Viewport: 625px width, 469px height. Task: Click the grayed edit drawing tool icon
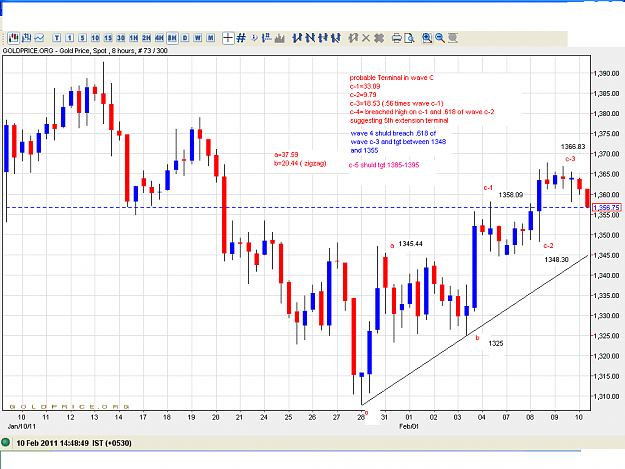(x=353, y=38)
